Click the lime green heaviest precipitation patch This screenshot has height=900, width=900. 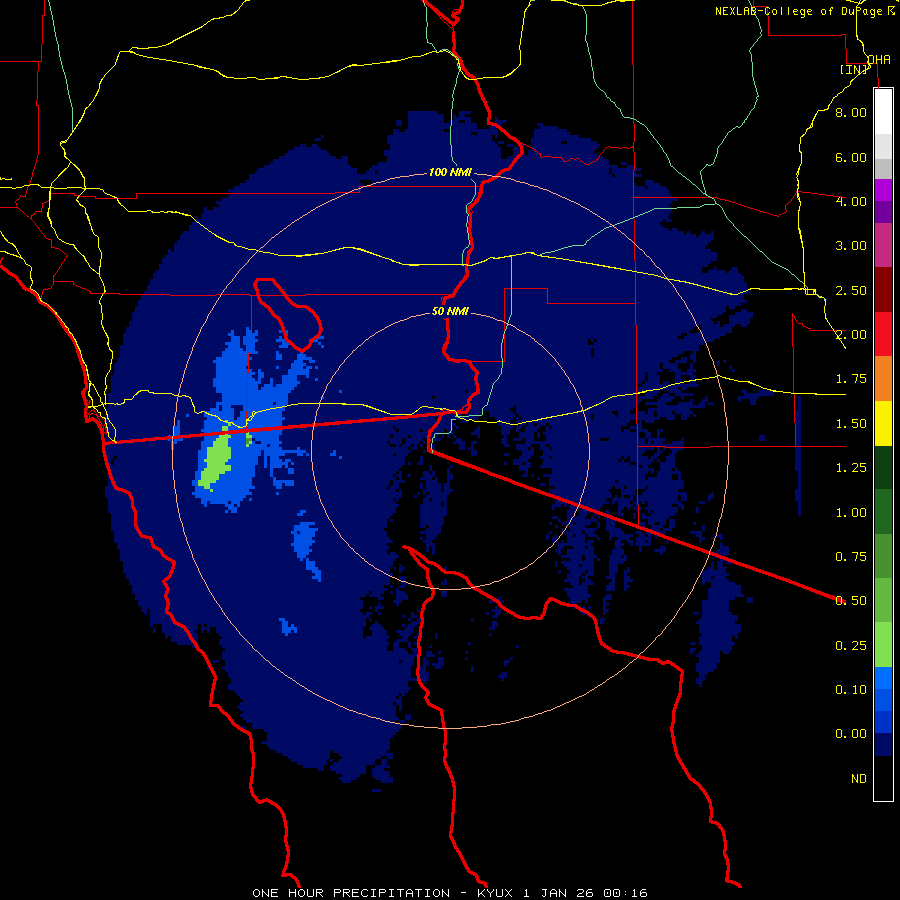216,461
